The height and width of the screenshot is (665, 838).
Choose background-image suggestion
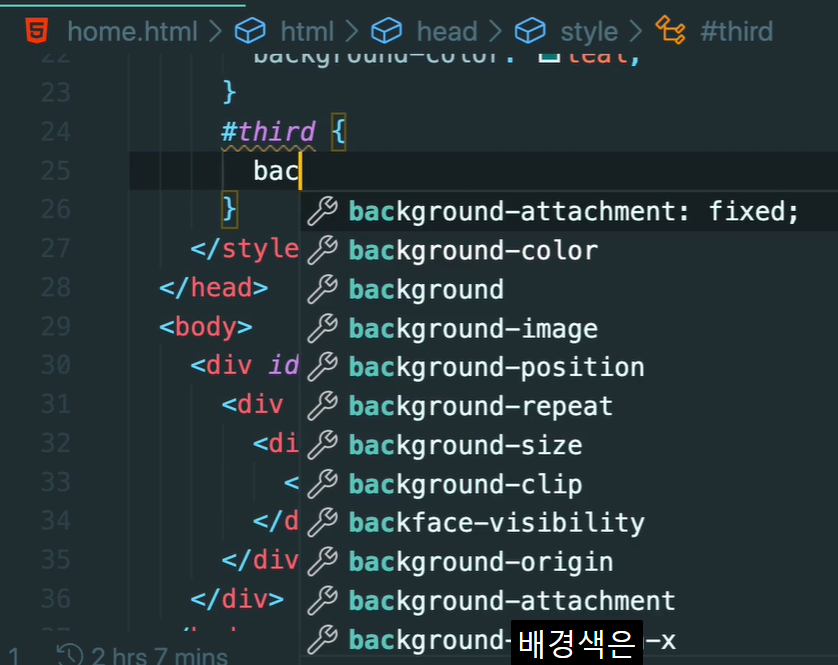click(x=569, y=328)
